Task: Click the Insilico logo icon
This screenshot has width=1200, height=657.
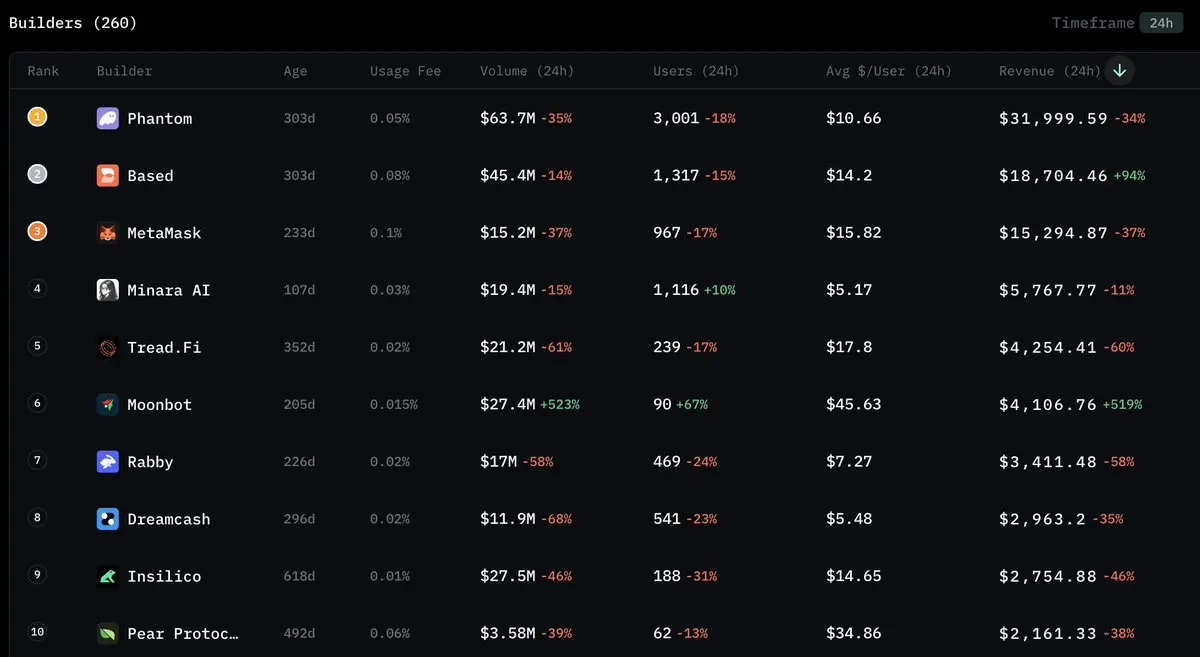Action: click(x=107, y=576)
